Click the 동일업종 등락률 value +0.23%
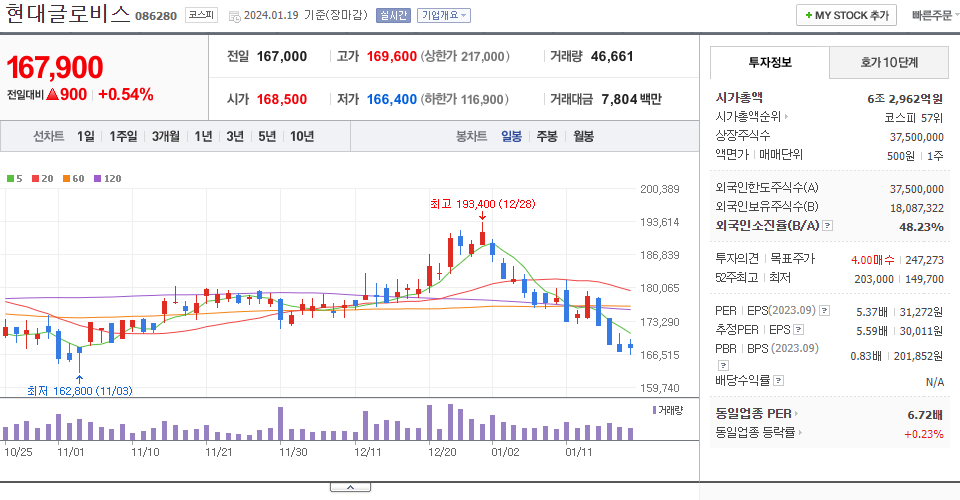Viewport: 960px width, 500px height. [924, 434]
